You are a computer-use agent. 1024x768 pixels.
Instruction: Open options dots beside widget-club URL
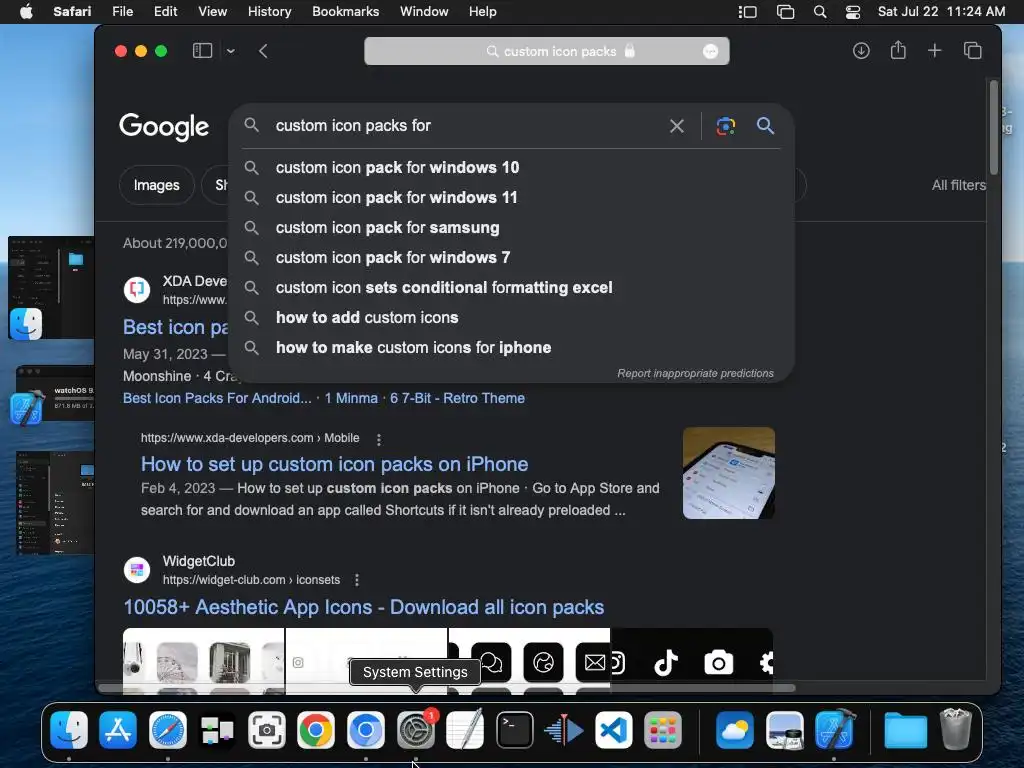[357, 580]
